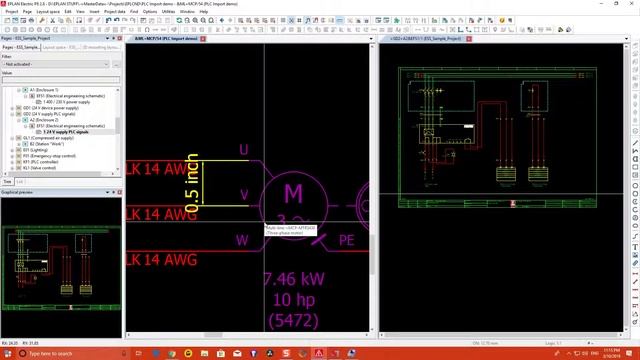This screenshot has width=640, height=360.
Task: Switch to the PLC import demo page tab
Action: click(166, 39)
